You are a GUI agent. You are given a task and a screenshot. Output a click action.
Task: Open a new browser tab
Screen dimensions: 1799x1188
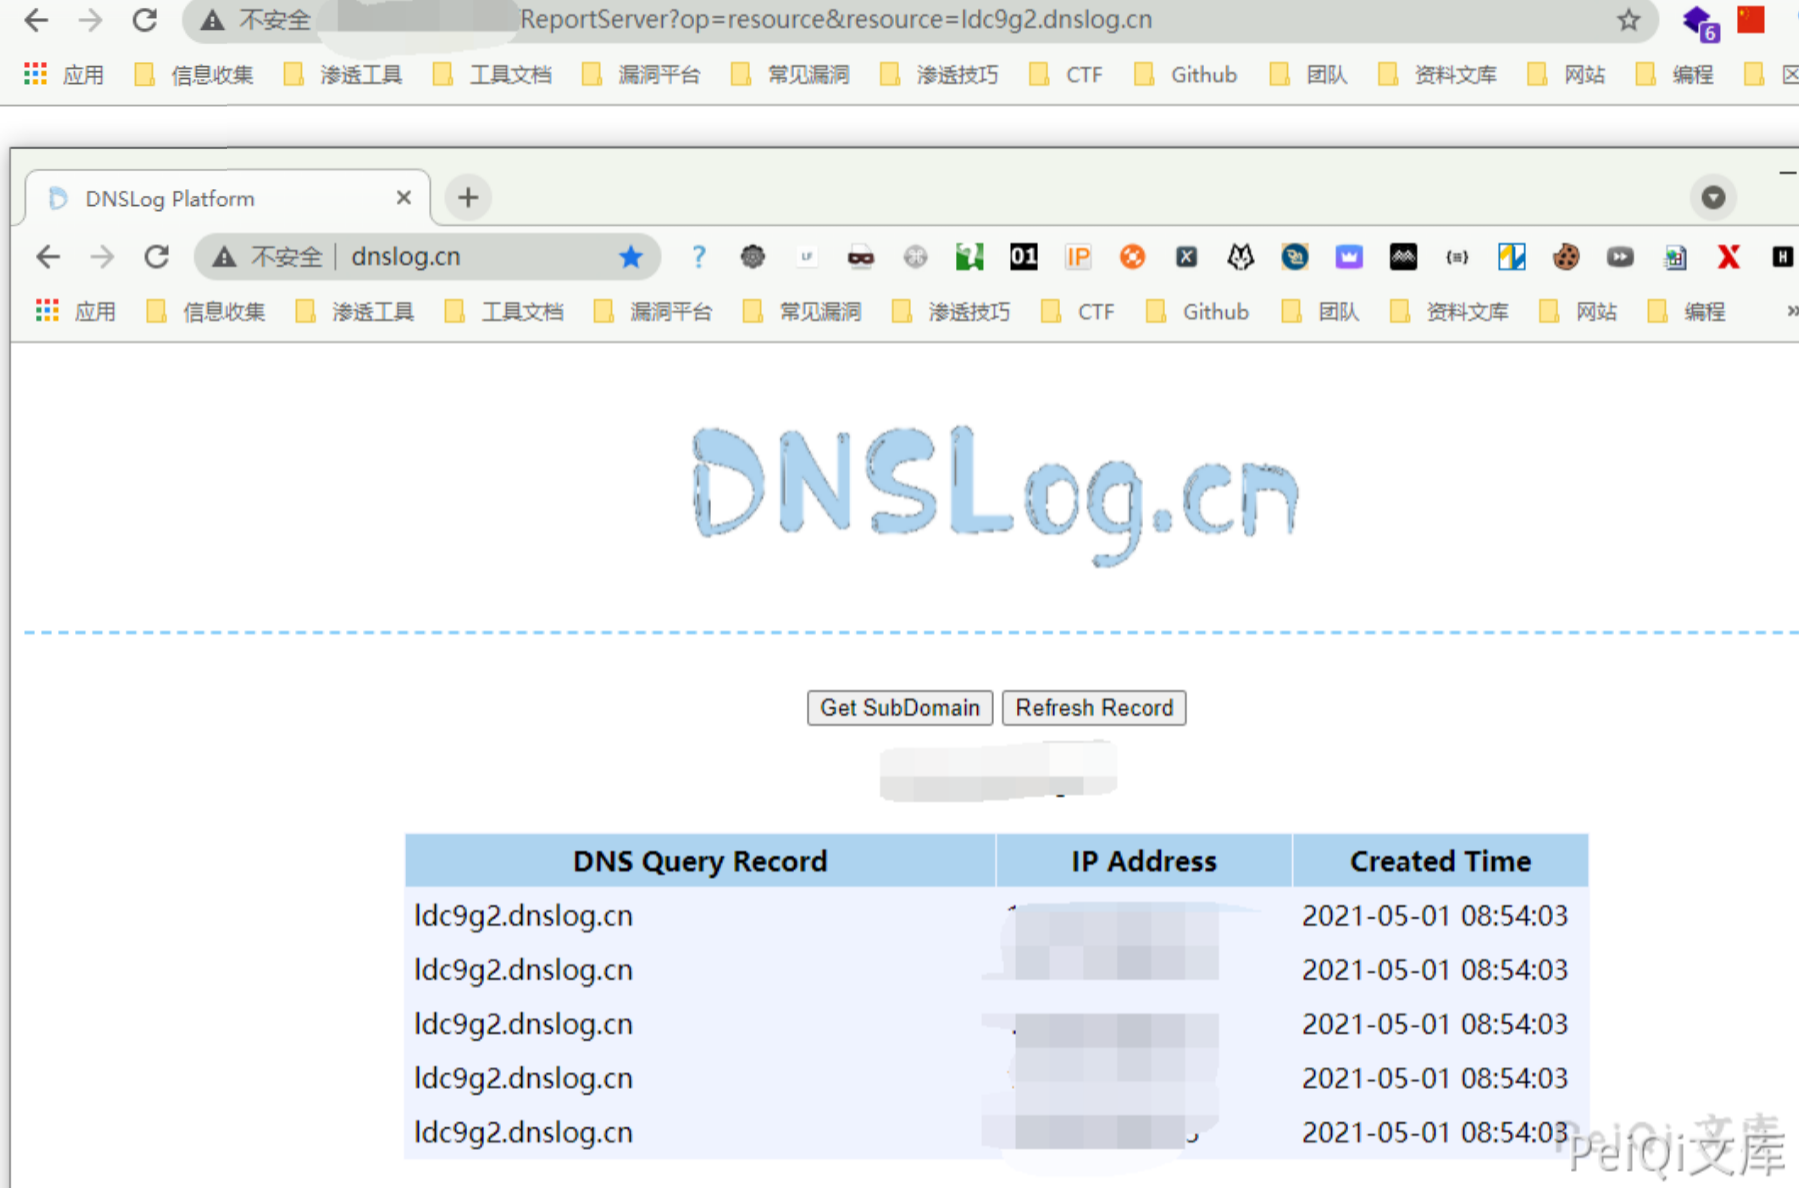468,198
